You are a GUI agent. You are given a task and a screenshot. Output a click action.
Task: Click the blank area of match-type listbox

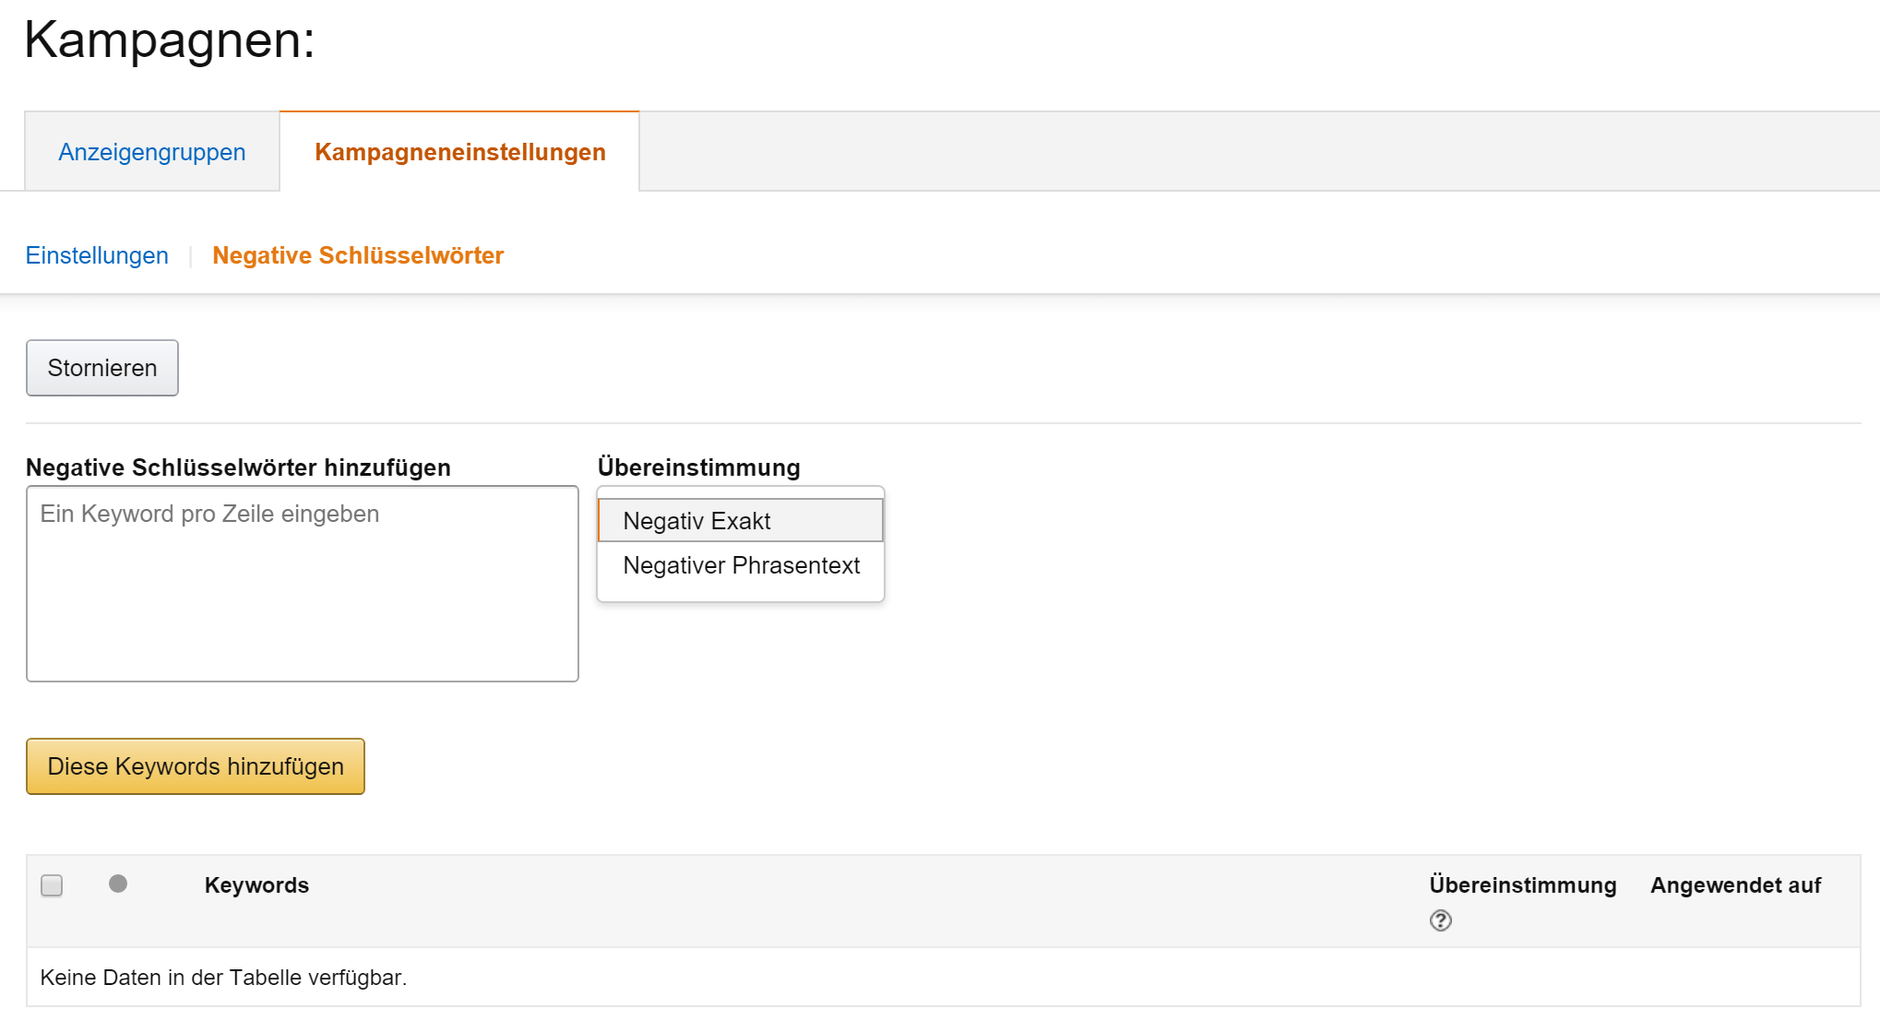(740, 594)
